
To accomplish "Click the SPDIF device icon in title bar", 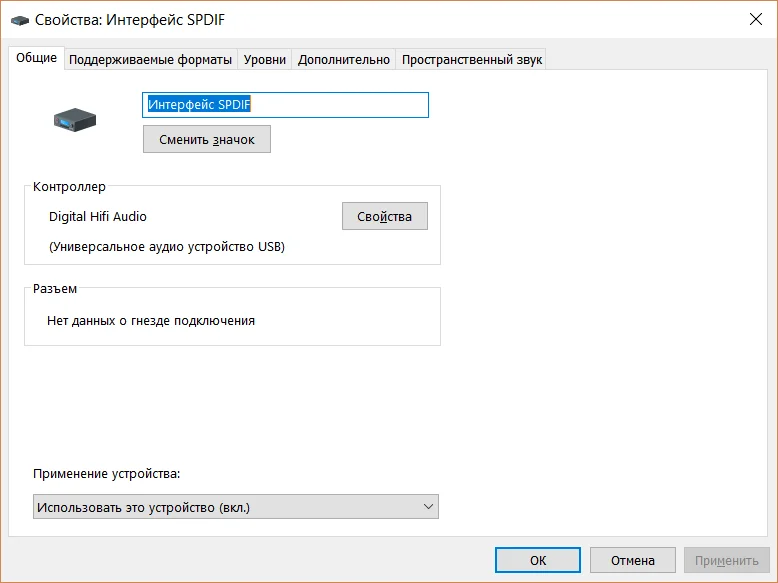I will [20, 20].
